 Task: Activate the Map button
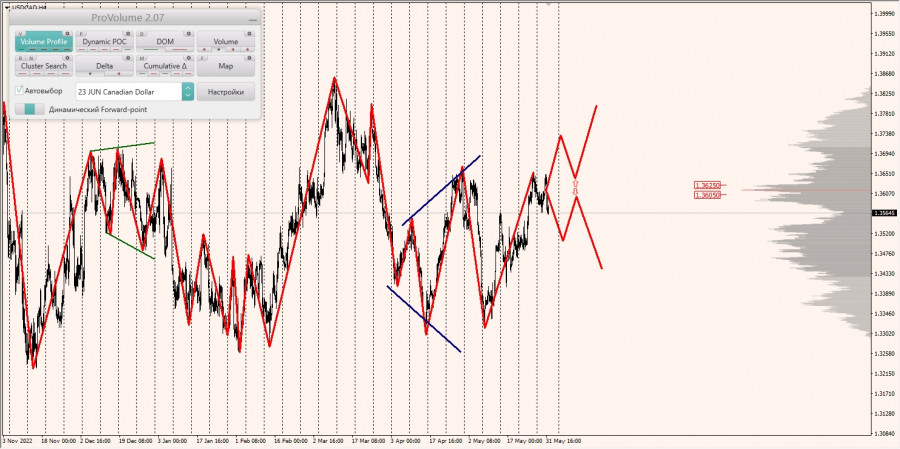point(226,65)
